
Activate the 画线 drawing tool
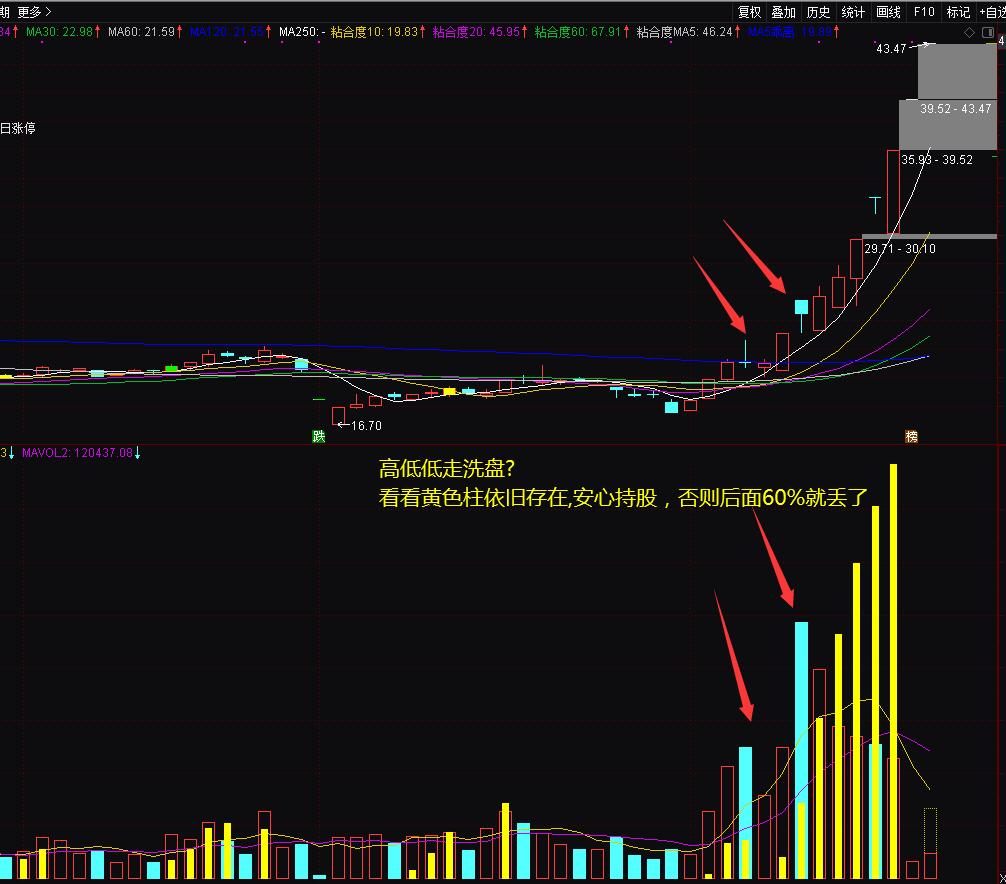pyautogui.click(x=888, y=12)
